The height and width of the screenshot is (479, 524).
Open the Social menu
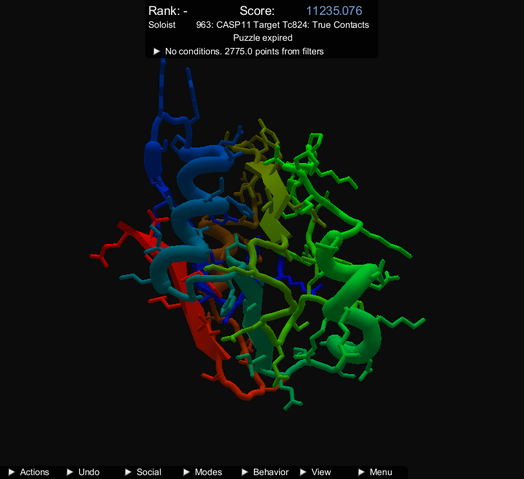point(143,472)
